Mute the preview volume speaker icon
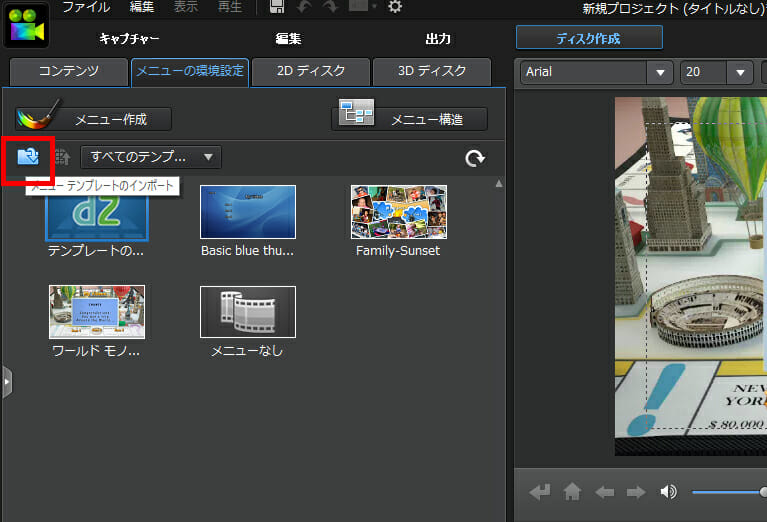This screenshot has width=767, height=522. (x=668, y=491)
